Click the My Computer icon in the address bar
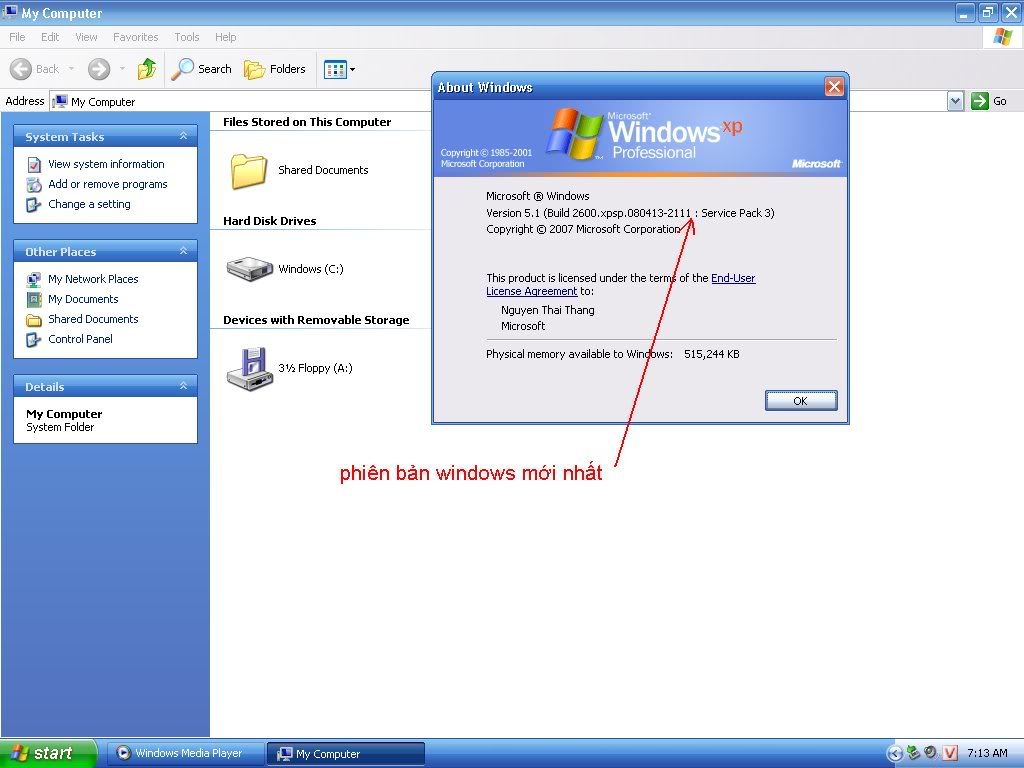Image resolution: width=1024 pixels, height=768 pixels. pos(60,101)
